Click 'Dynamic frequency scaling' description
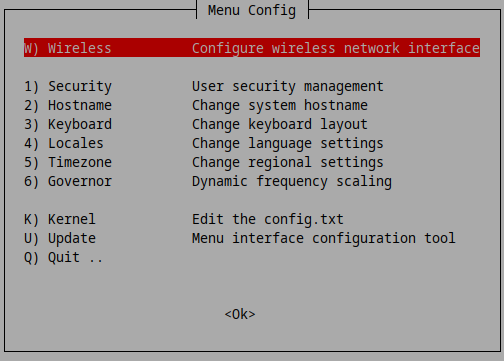Viewport: 504px width, 361px height. (x=292, y=181)
